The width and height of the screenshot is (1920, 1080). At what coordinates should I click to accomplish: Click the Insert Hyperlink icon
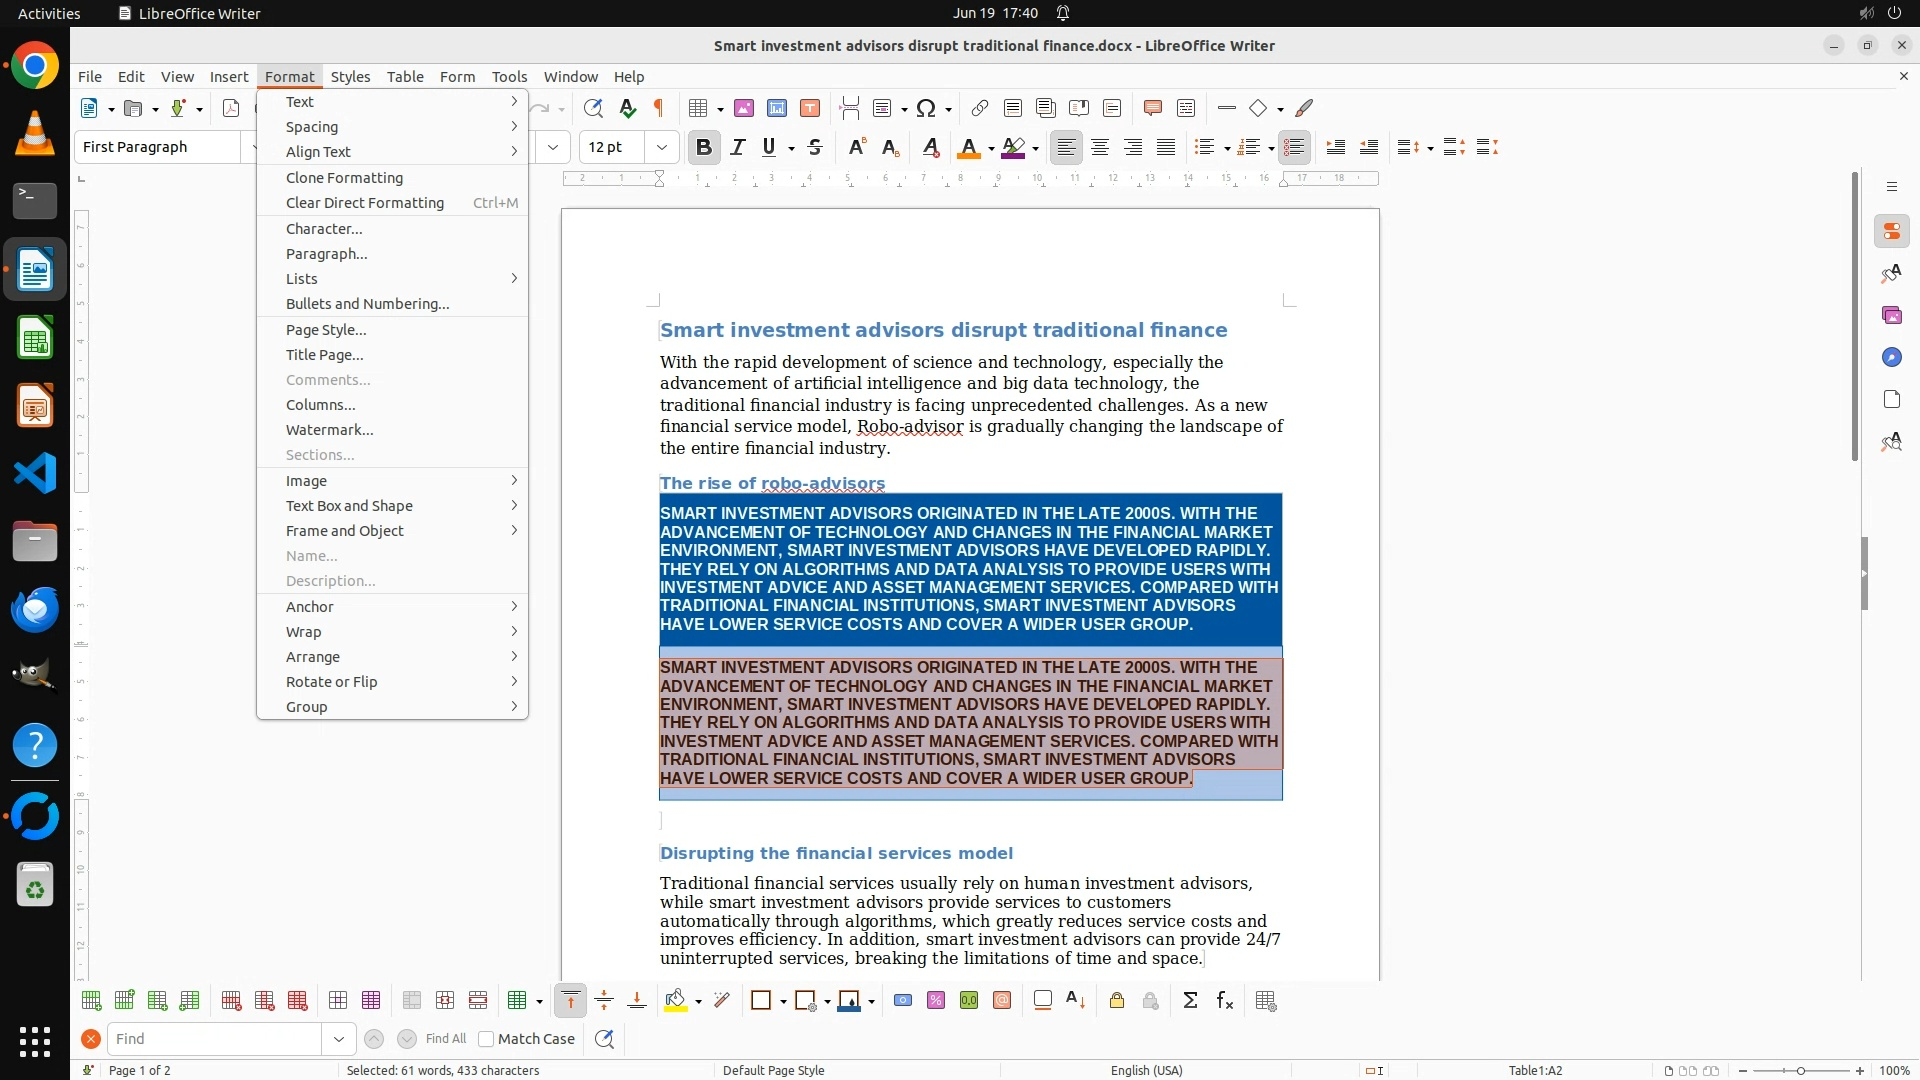980,108
